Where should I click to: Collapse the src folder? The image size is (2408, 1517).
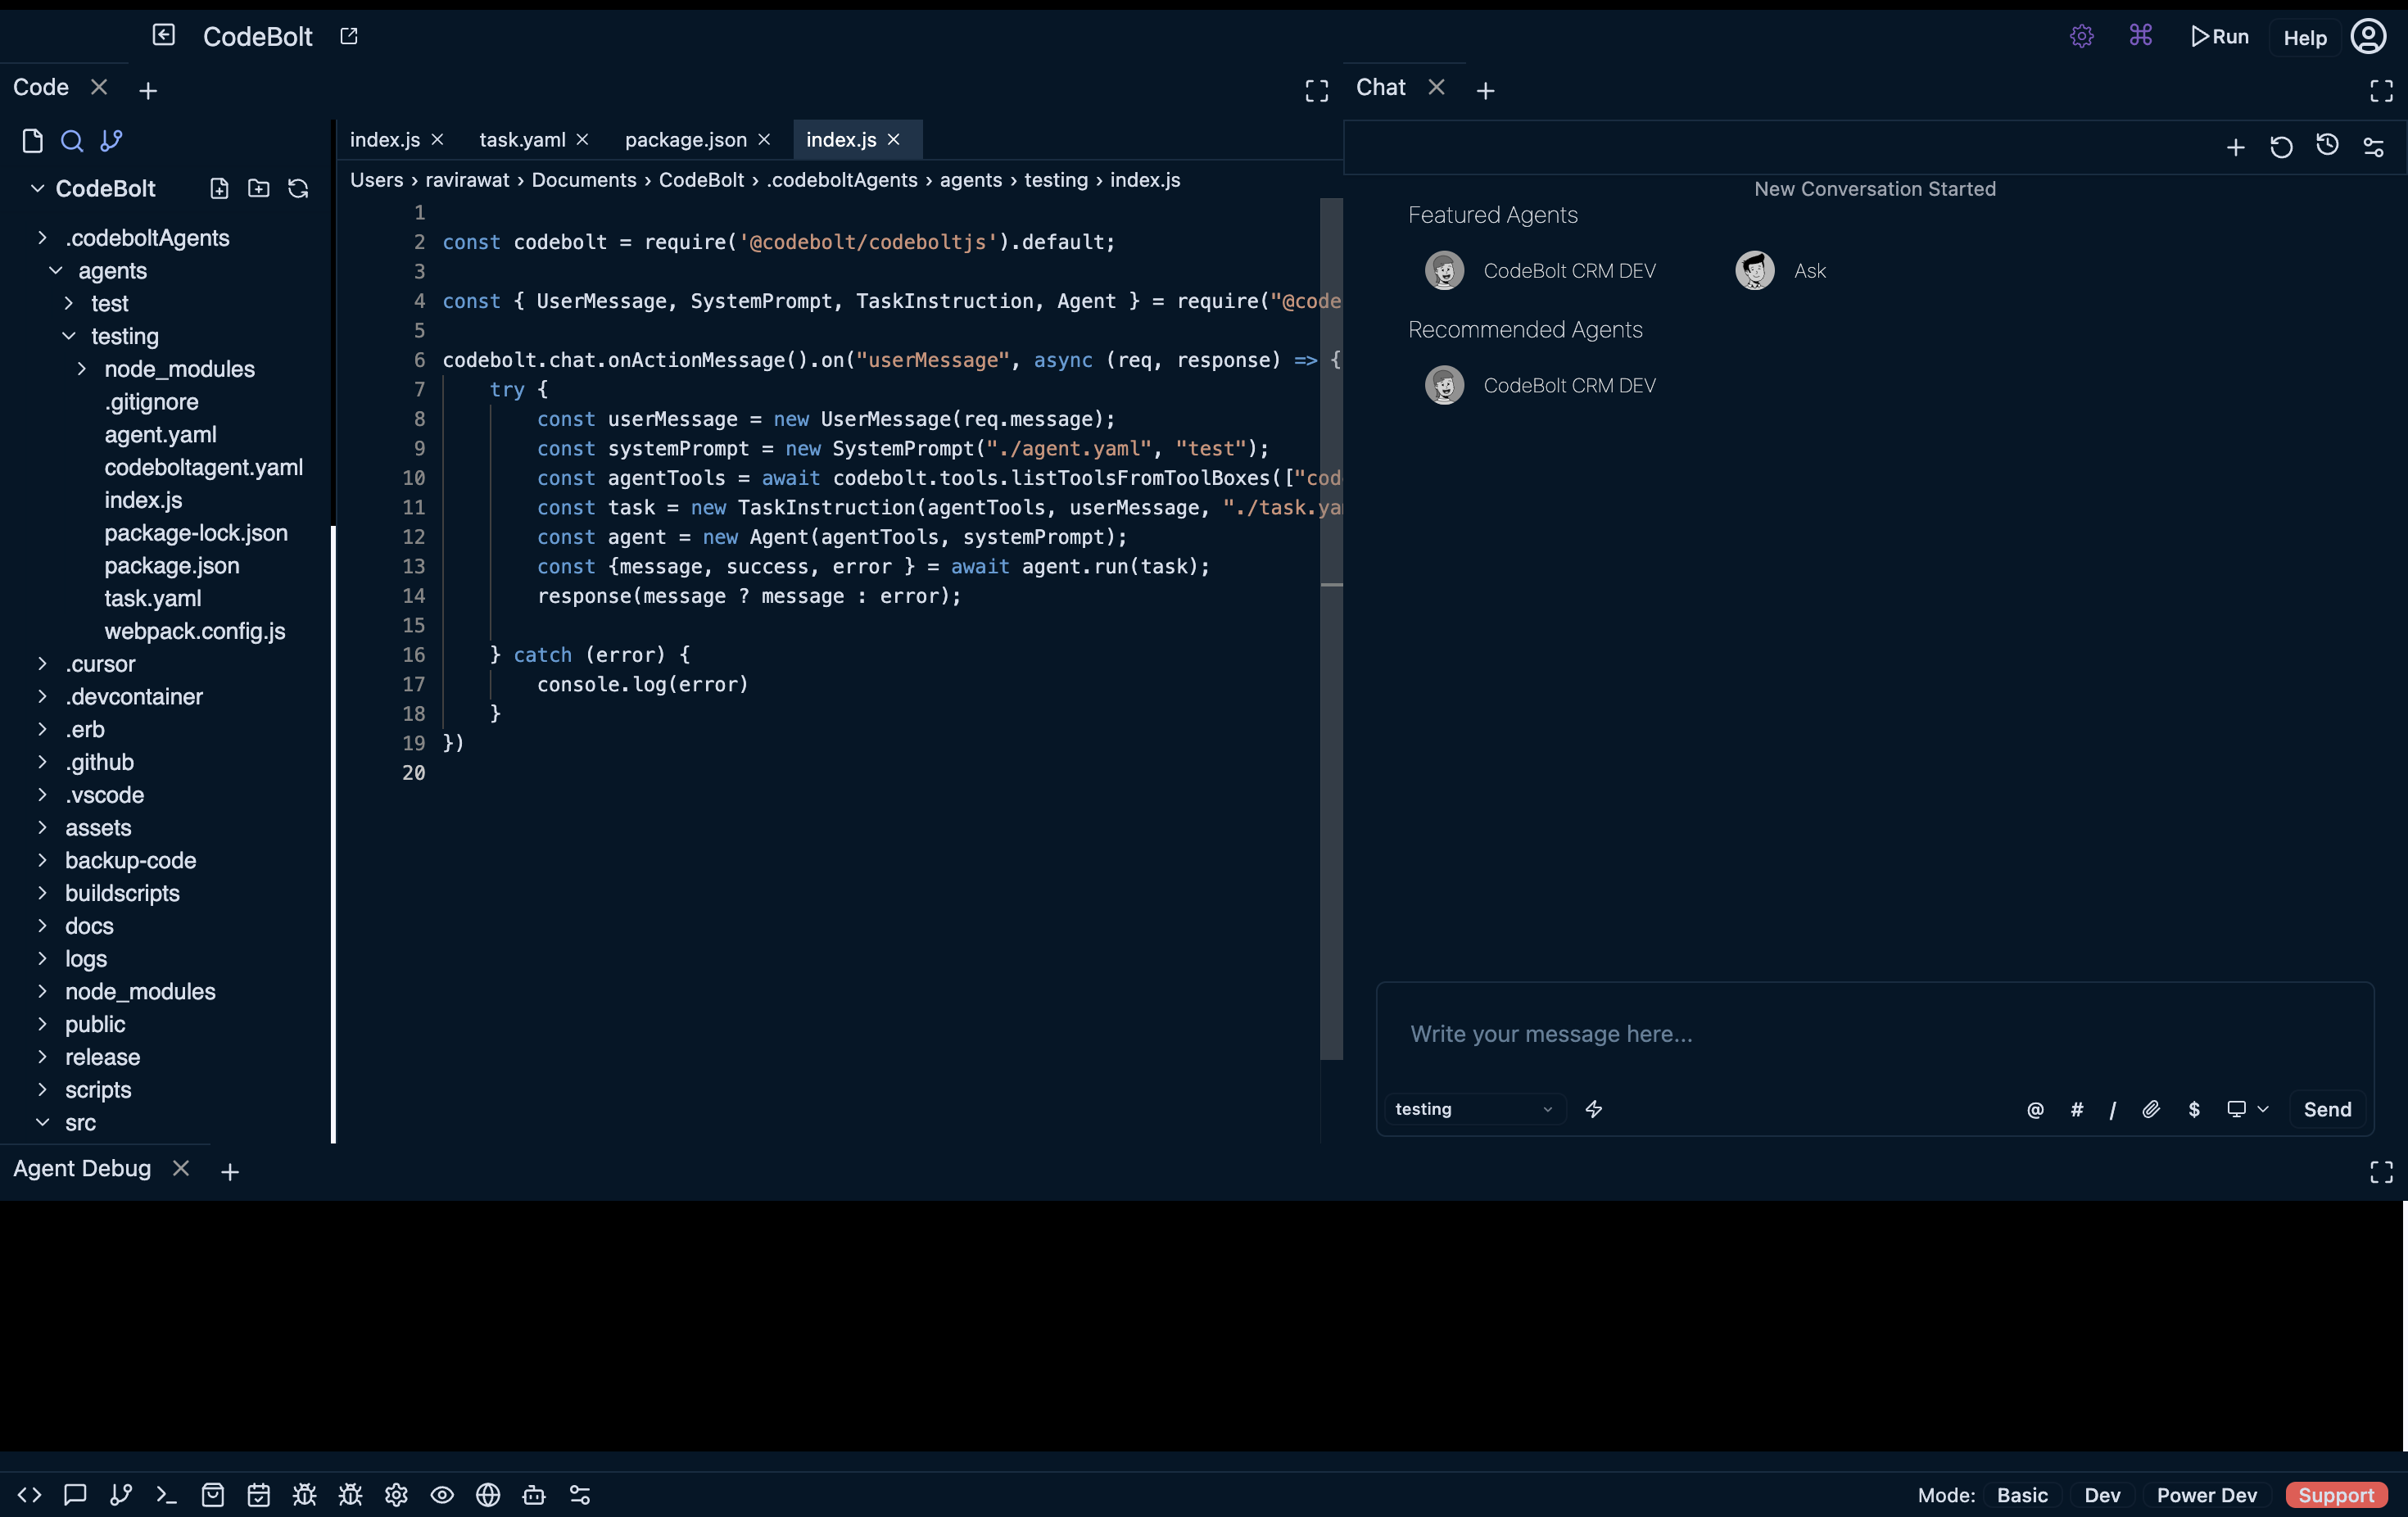point(42,1123)
